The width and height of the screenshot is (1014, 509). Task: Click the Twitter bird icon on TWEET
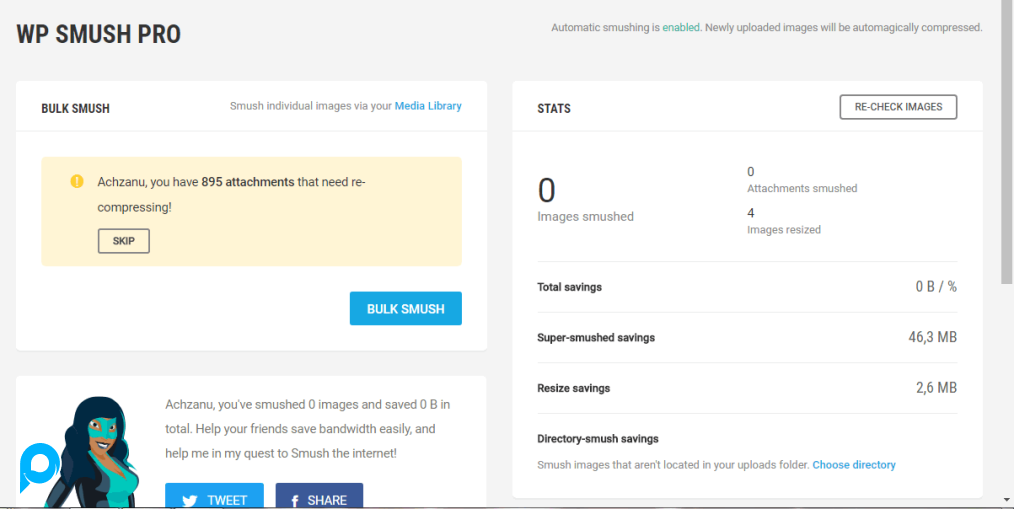pos(189,500)
